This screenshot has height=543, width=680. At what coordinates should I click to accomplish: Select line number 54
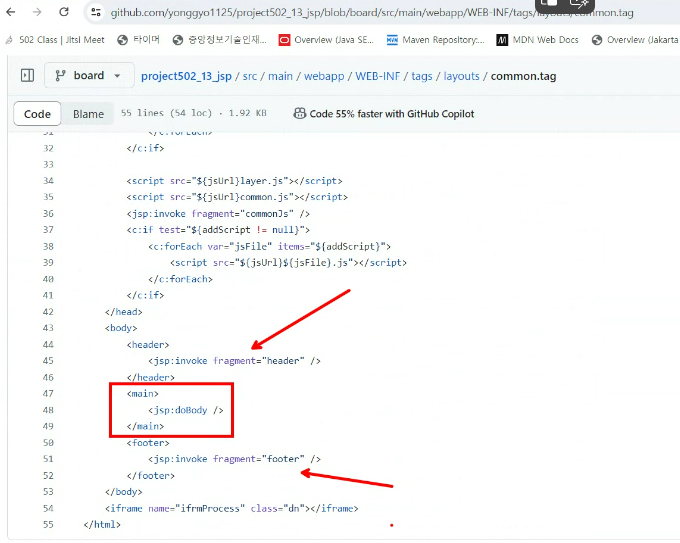tap(48, 508)
